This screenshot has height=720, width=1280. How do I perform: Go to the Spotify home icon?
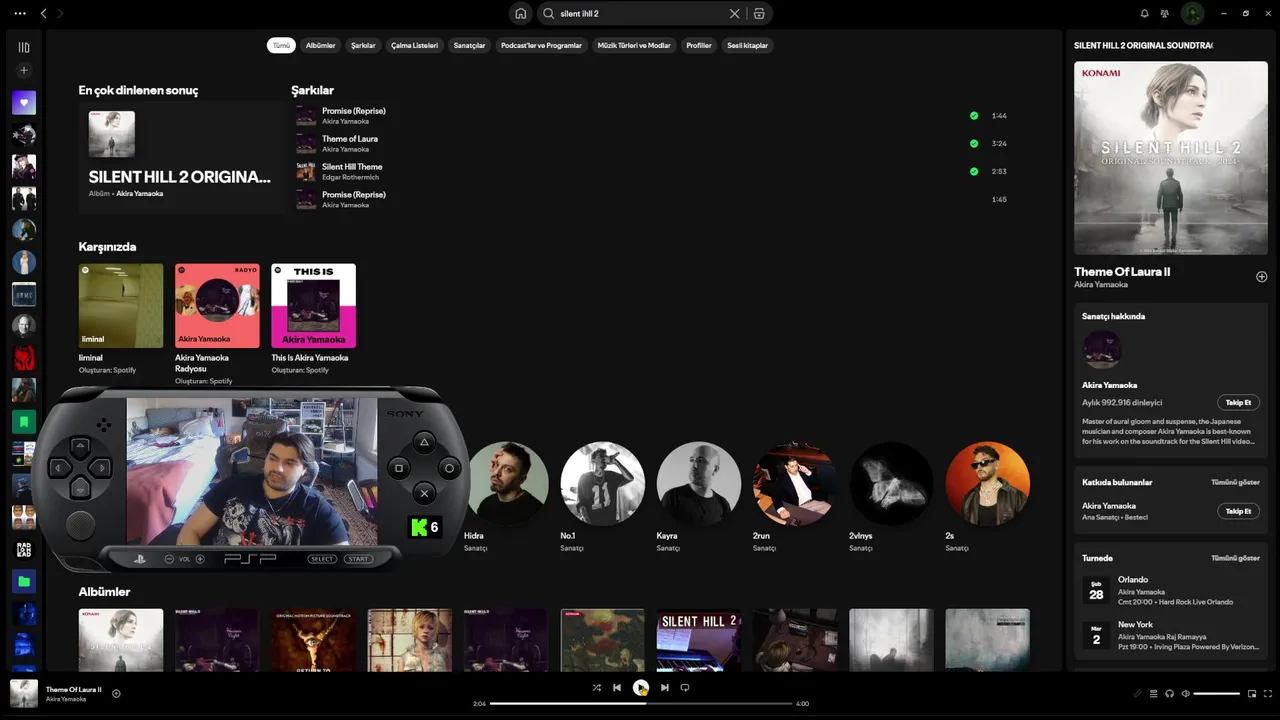(520, 14)
